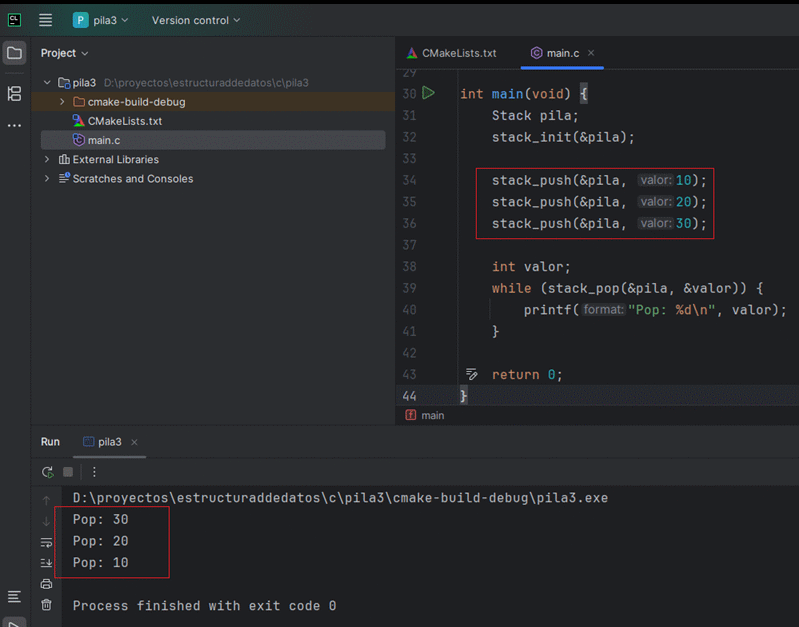Click the Stop process button in Run panel
This screenshot has width=799, height=627.
[68, 472]
